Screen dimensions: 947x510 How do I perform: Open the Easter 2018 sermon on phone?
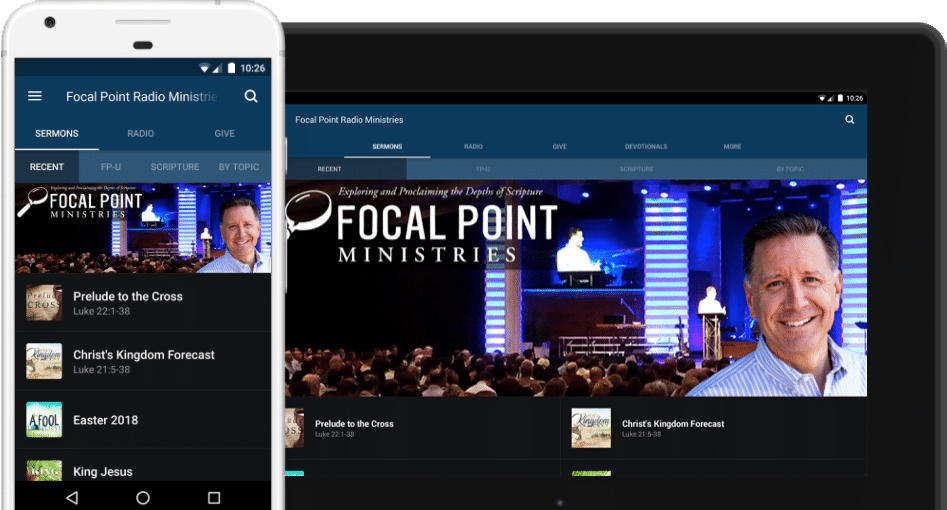coord(143,420)
